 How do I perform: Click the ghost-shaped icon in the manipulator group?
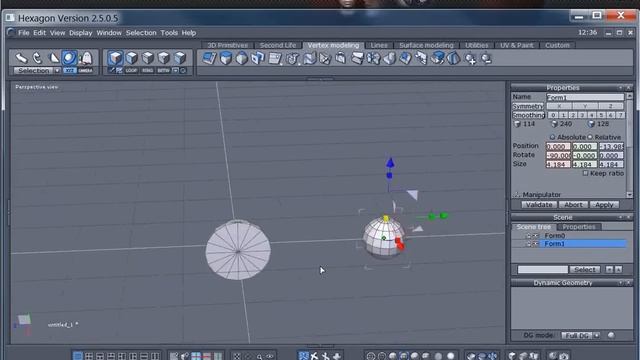86,58
